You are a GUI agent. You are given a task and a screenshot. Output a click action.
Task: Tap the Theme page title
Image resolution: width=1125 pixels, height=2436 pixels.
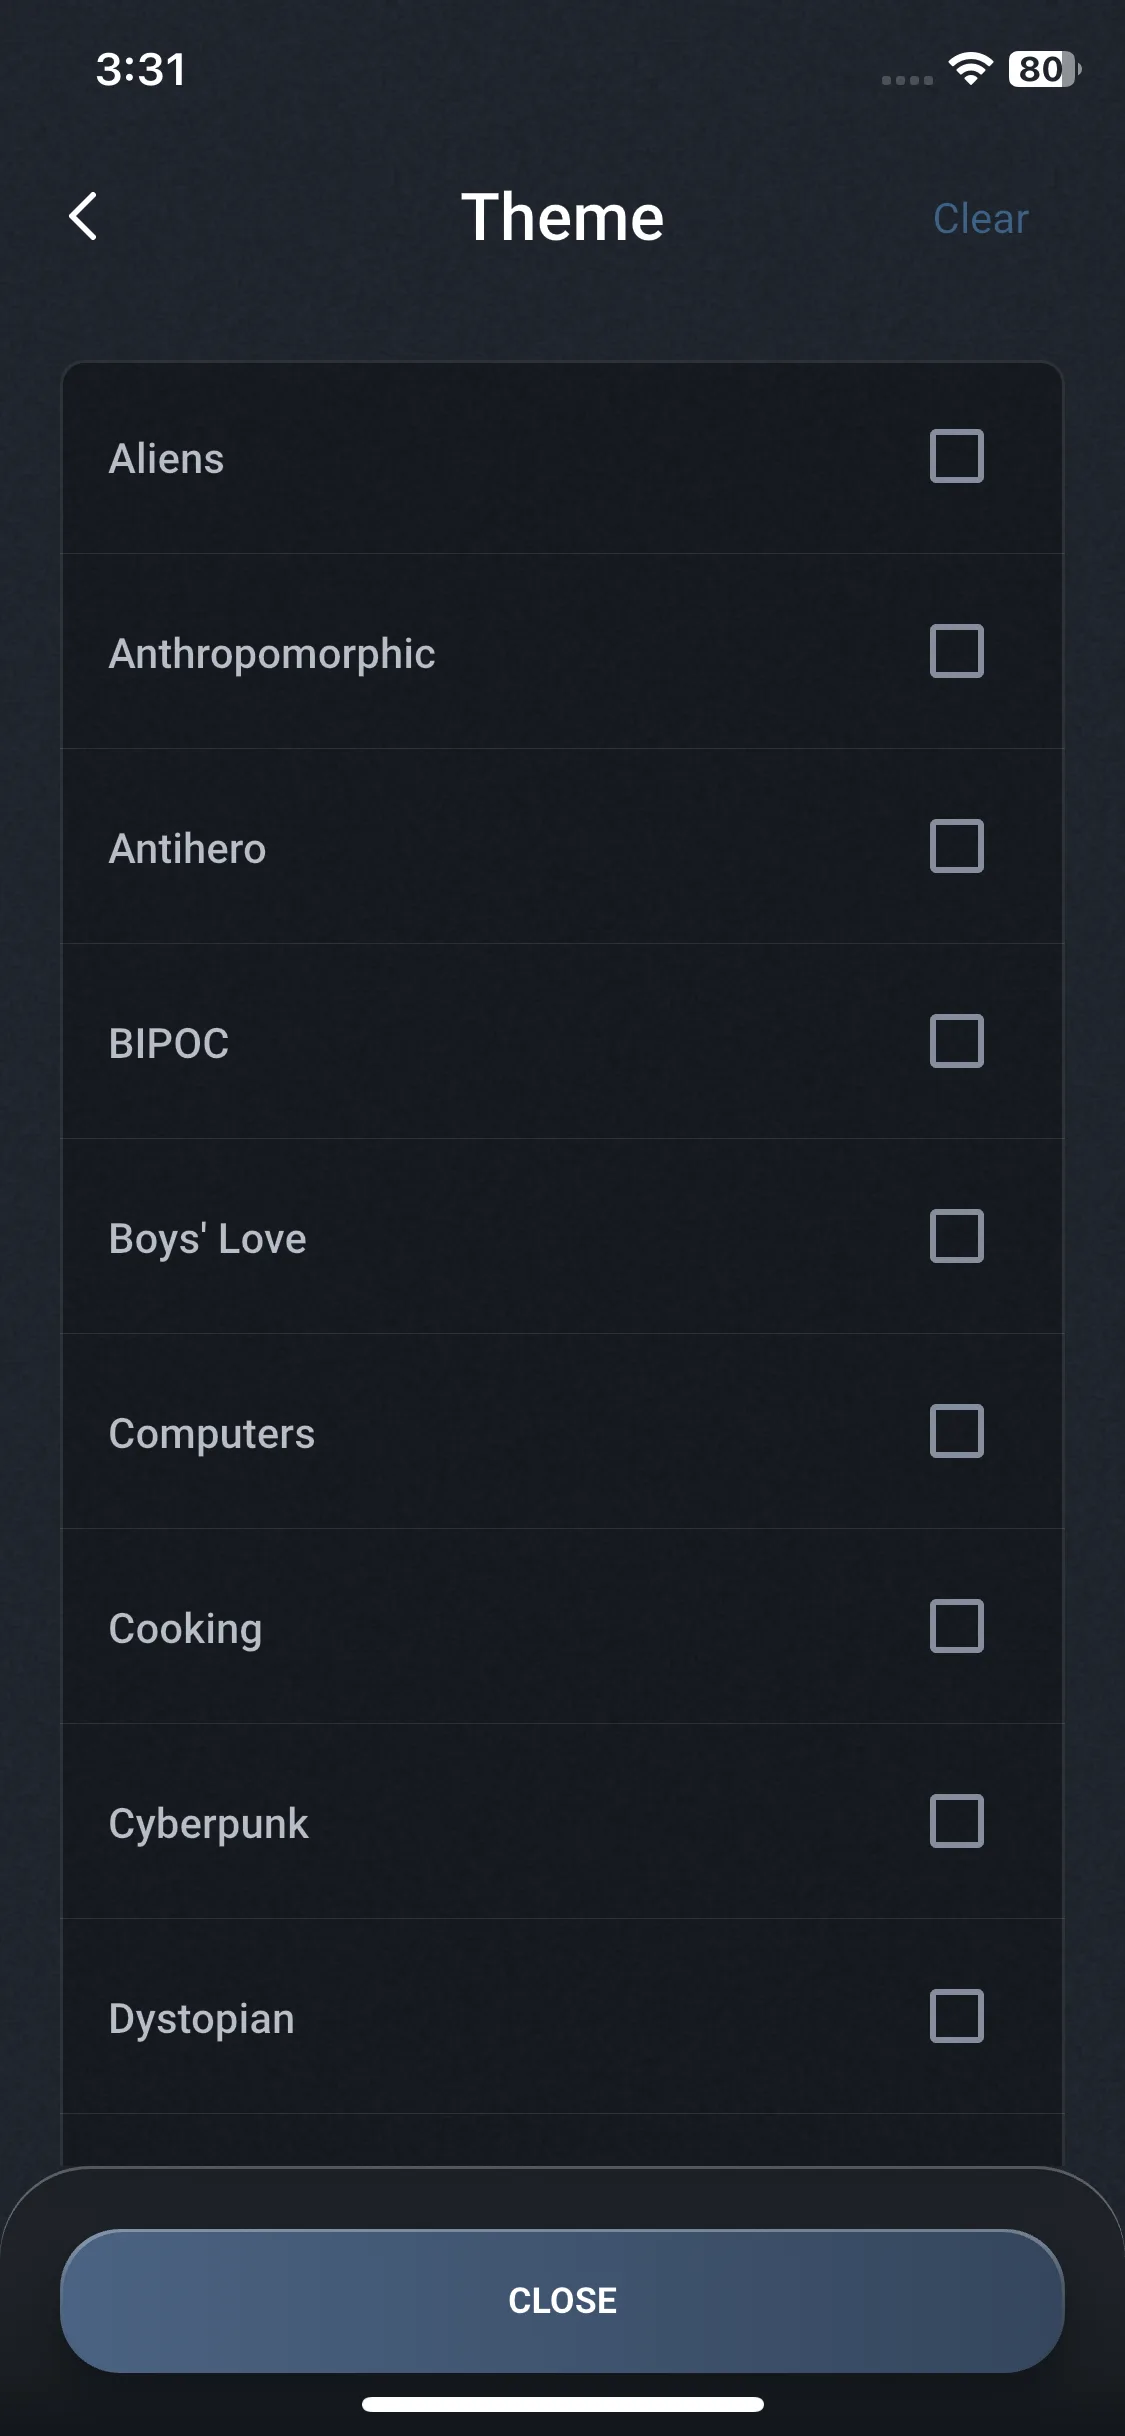click(562, 217)
